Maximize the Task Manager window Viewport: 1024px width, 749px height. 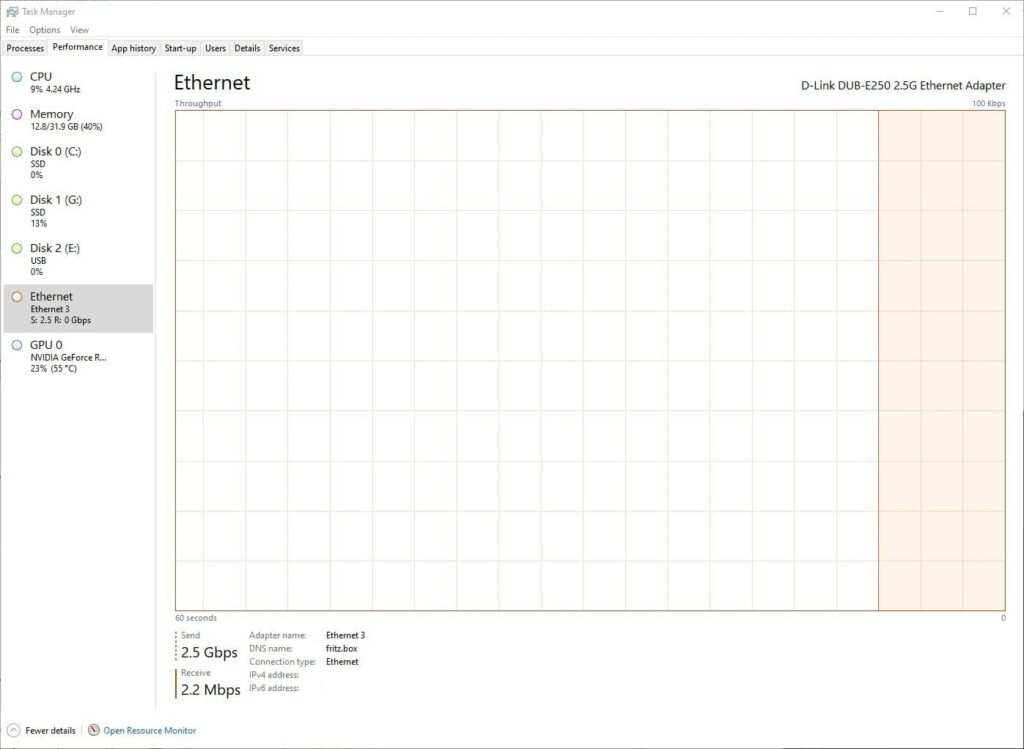click(x=972, y=11)
